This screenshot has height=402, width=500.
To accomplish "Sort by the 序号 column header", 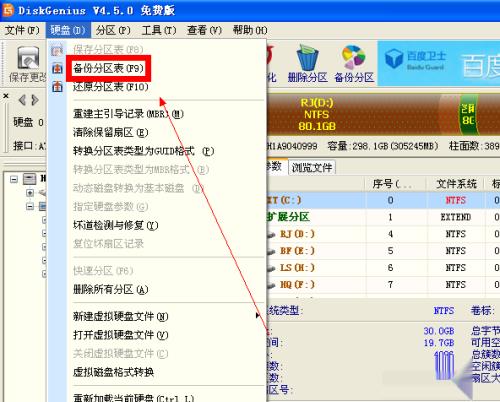I will (x=392, y=184).
